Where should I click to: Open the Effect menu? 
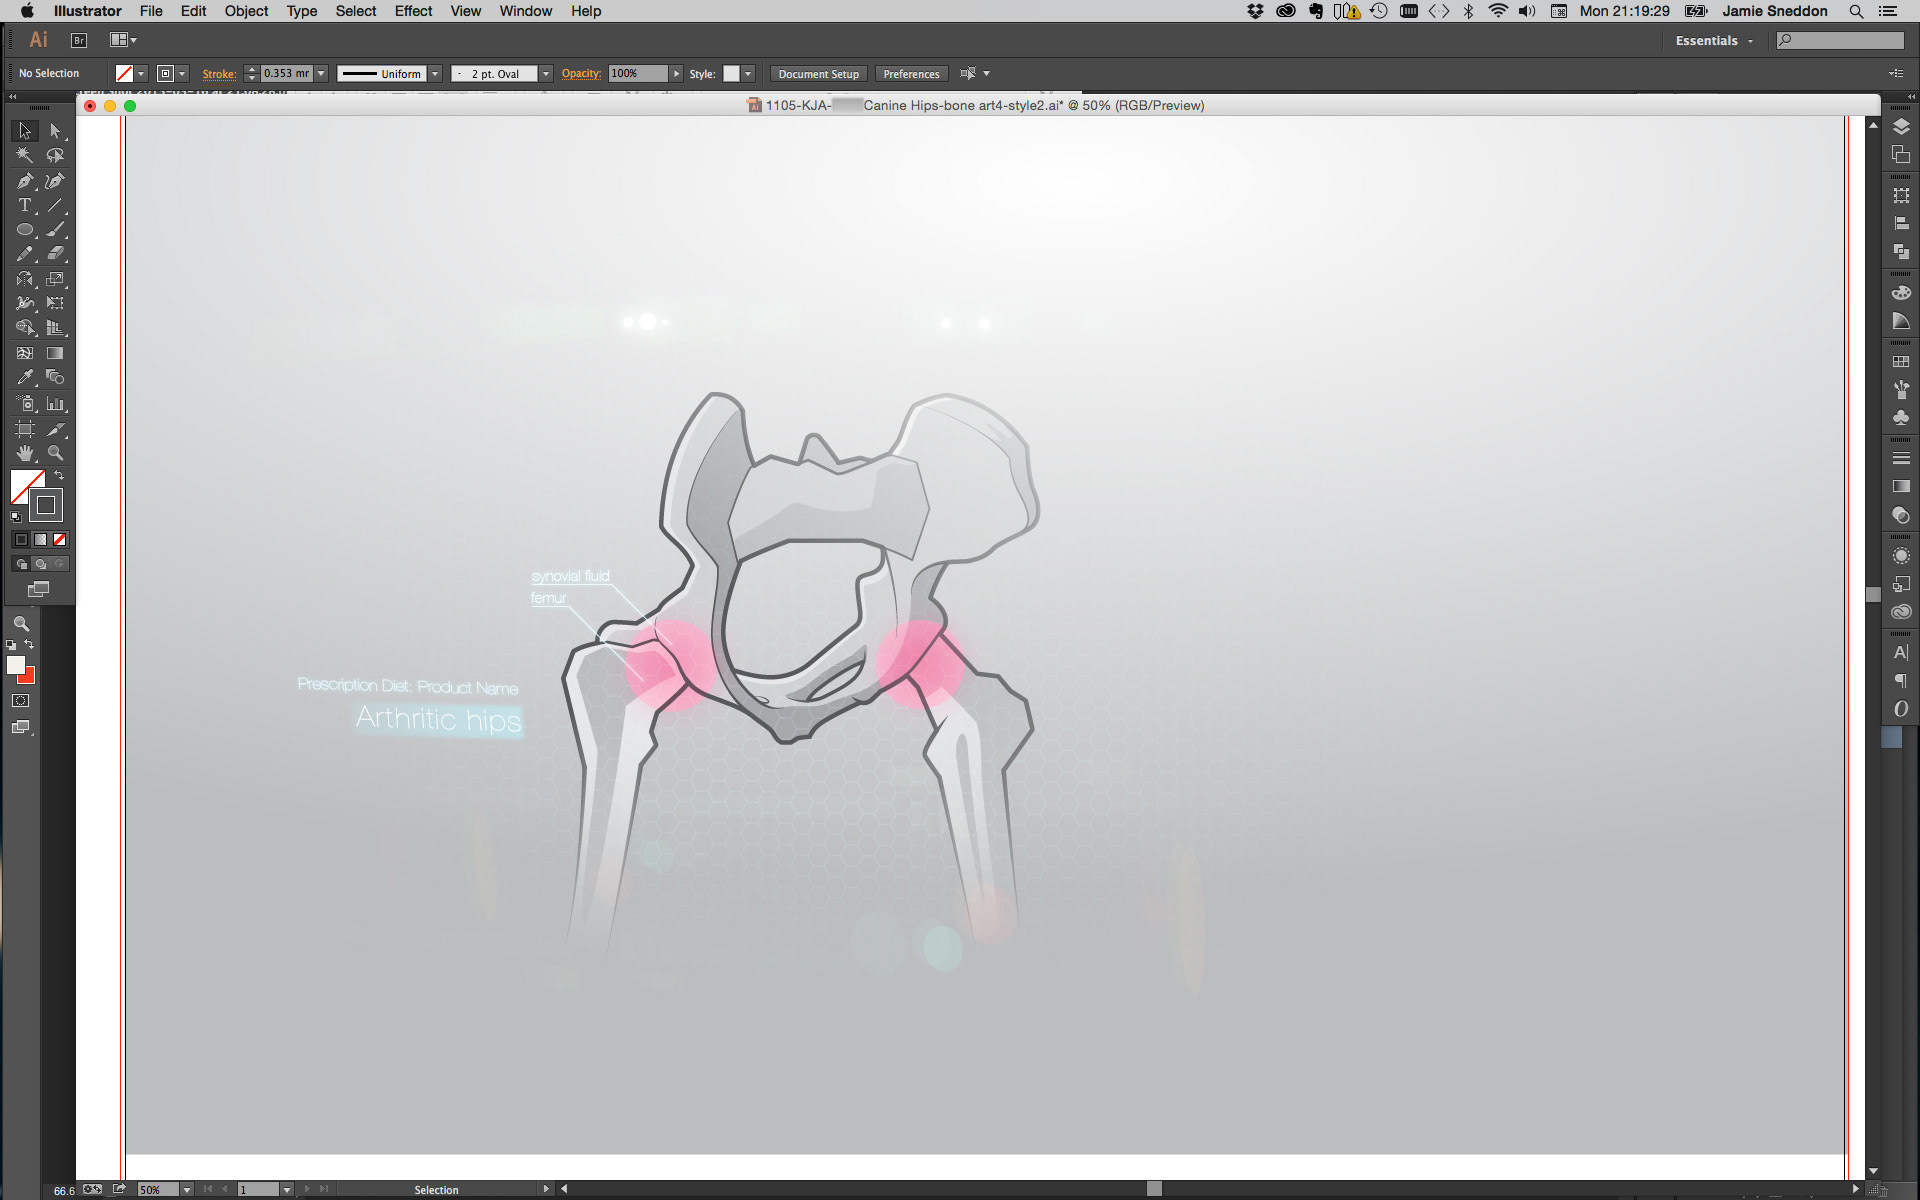(413, 11)
